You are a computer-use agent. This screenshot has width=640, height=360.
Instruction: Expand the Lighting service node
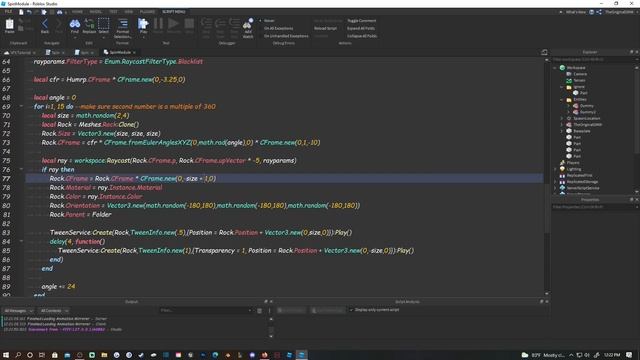[x=555, y=169]
